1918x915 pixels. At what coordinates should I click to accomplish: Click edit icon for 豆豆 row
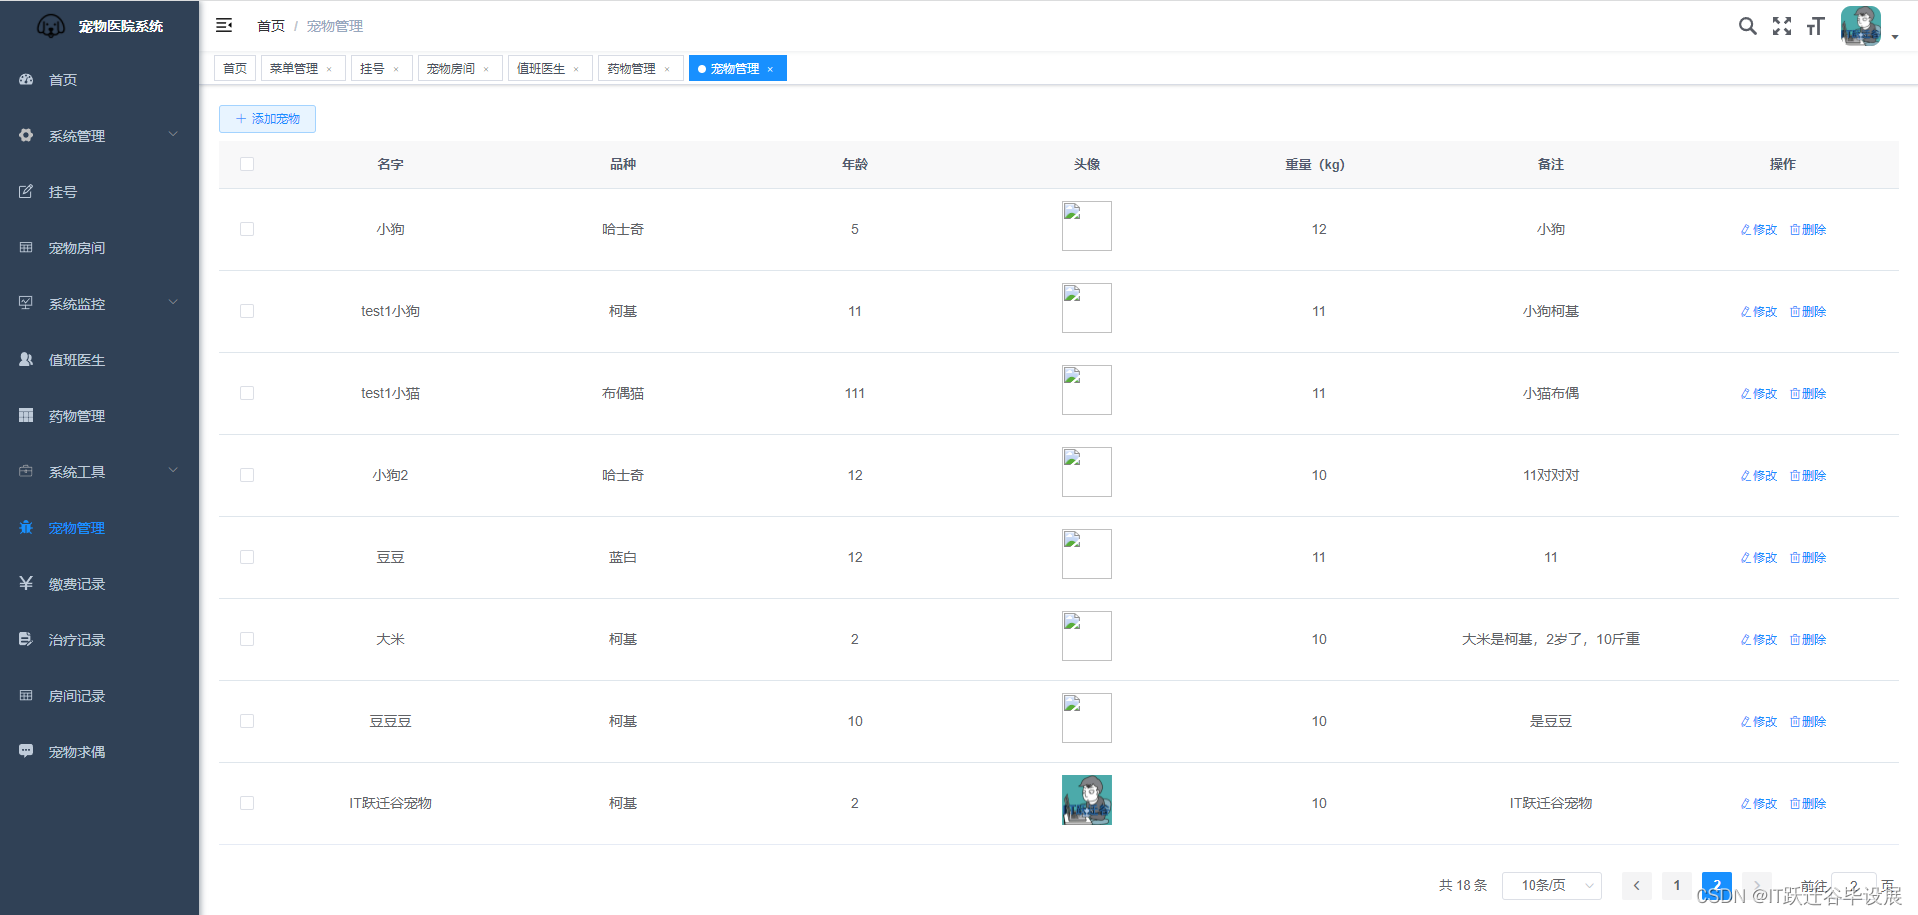click(x=1759, y=558)
